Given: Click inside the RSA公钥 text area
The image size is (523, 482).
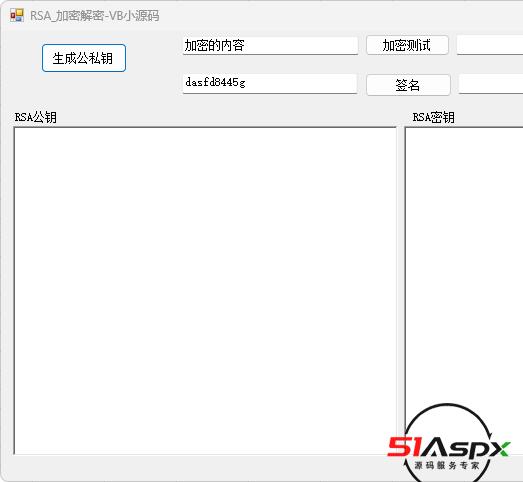Looking at the screenshot, I should (x=205, y=290).
